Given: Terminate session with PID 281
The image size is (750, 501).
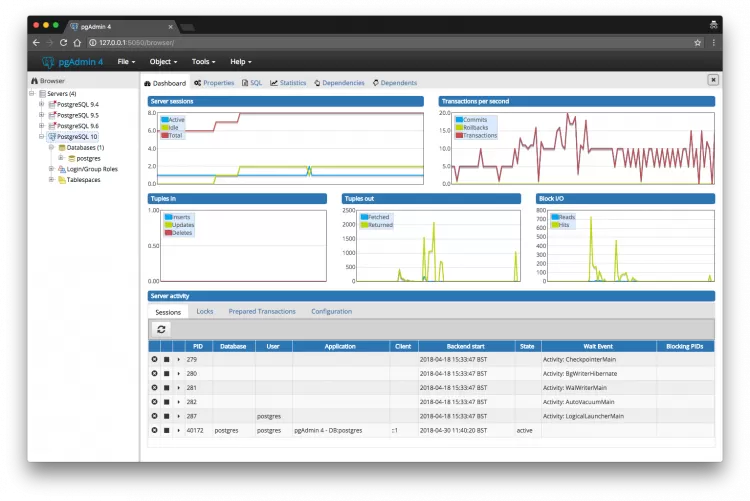Looking at the screenshot, I should [154, 388].
